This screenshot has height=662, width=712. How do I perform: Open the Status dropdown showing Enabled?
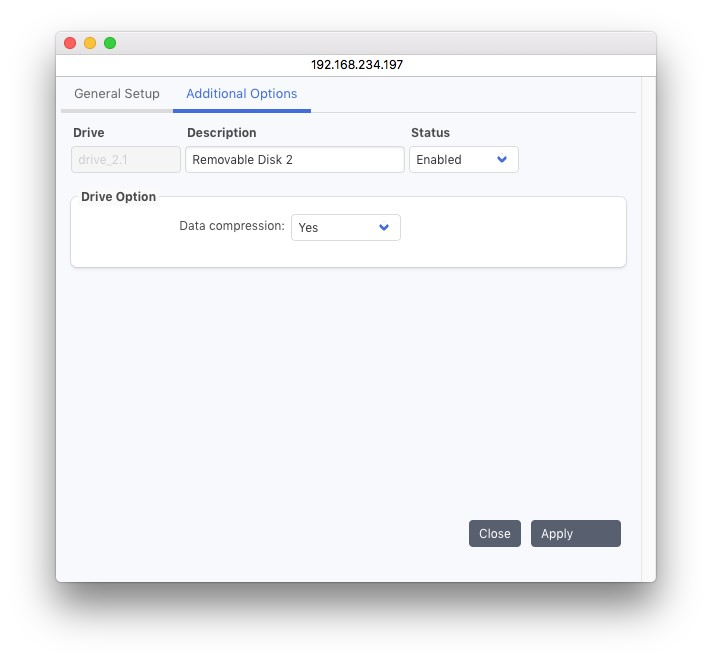pyautogui.click(x=463, y=160)
